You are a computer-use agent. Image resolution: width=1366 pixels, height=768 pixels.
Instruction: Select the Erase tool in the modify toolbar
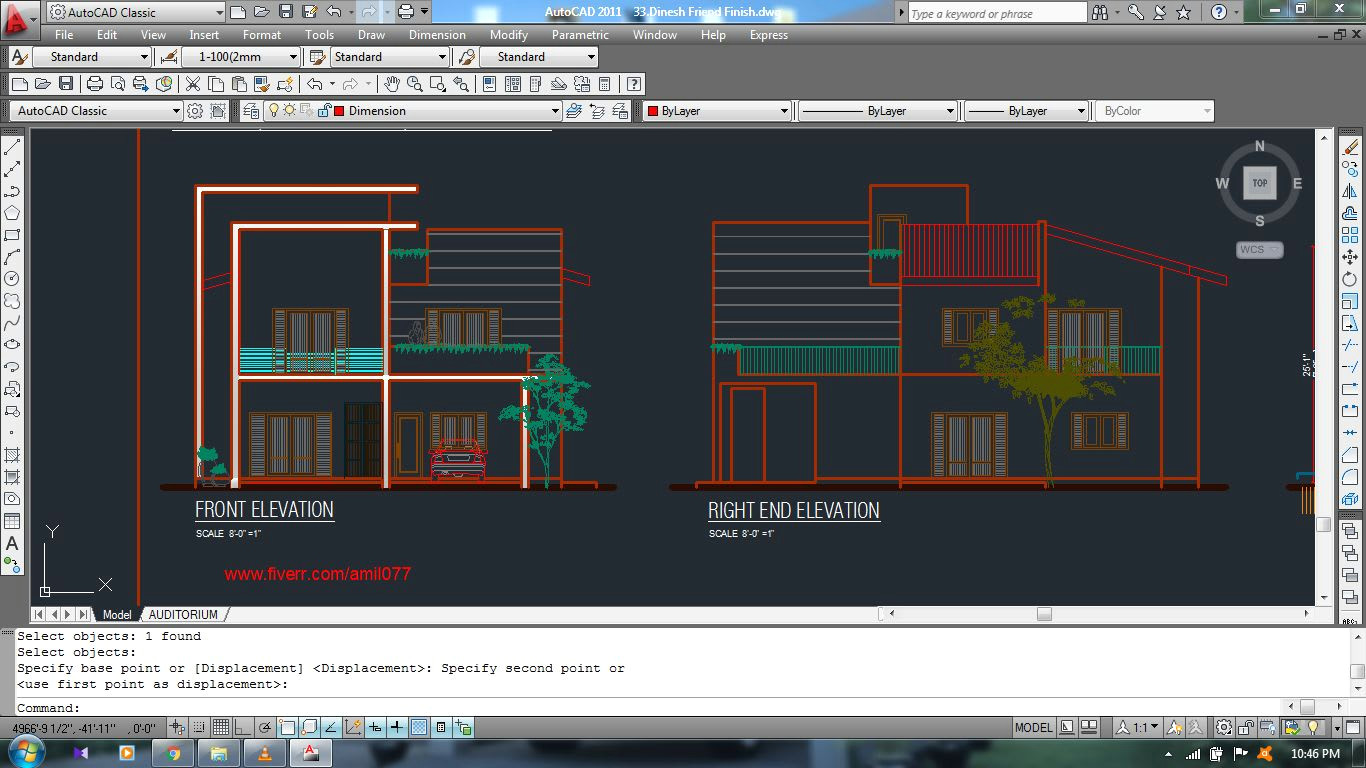1351,148
